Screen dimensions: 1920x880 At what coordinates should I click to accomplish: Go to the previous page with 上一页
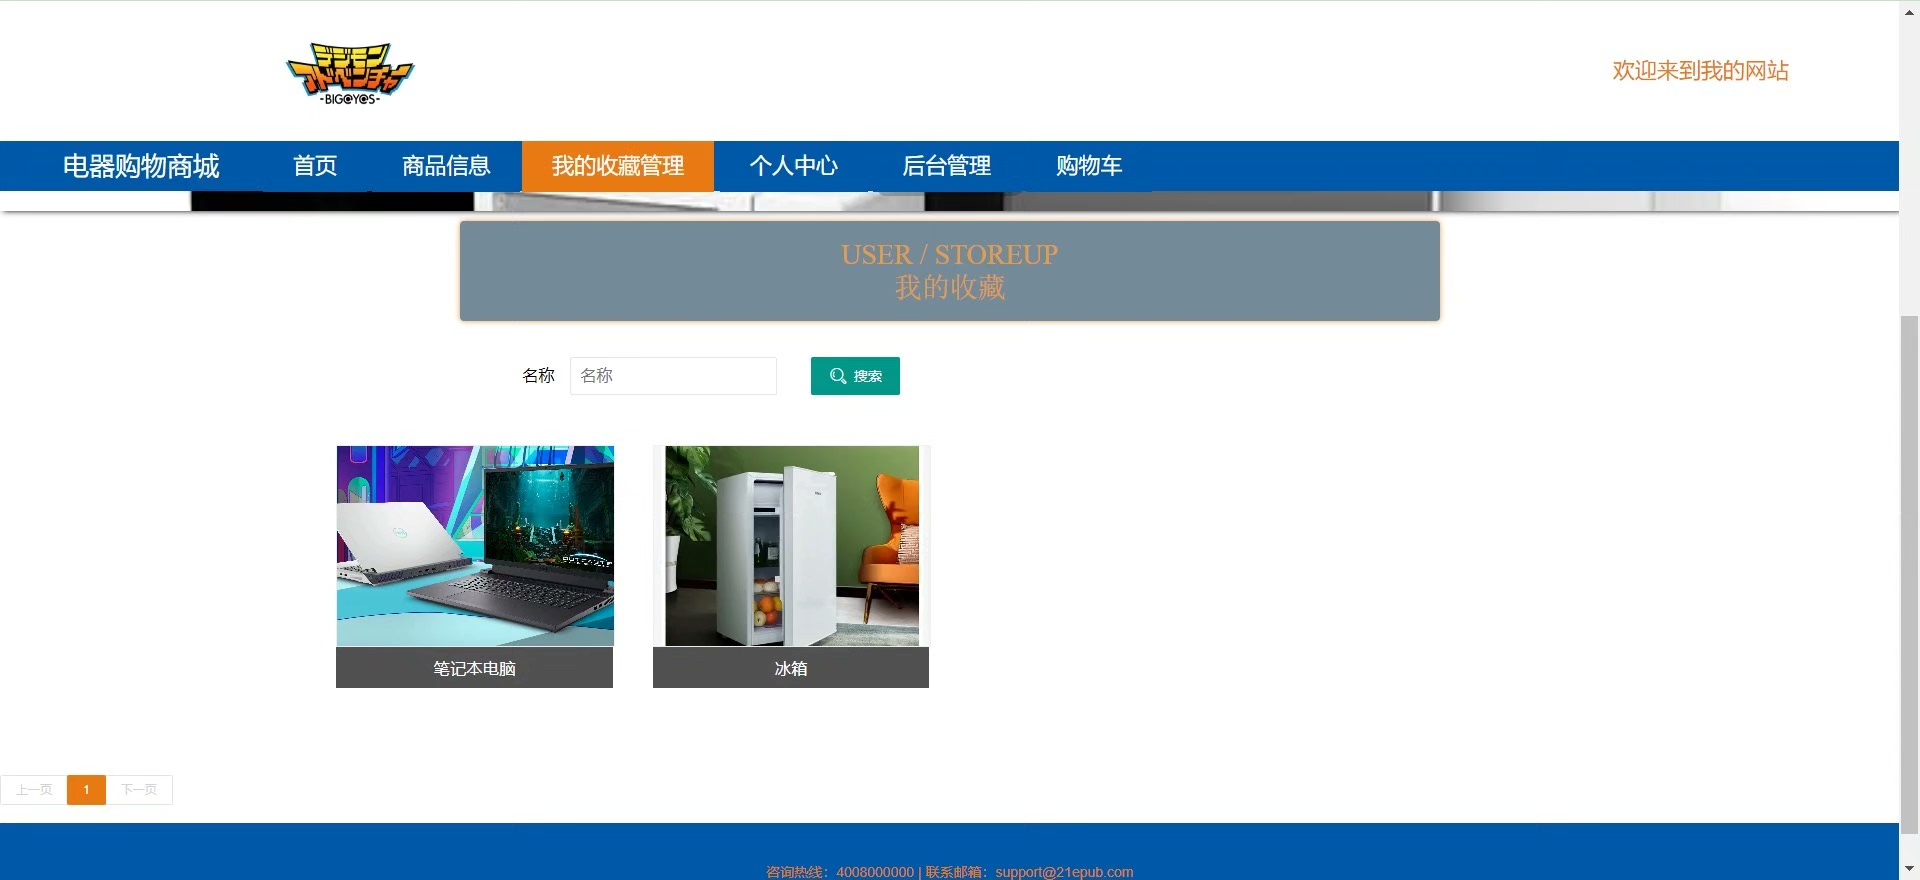pos(34,790)
